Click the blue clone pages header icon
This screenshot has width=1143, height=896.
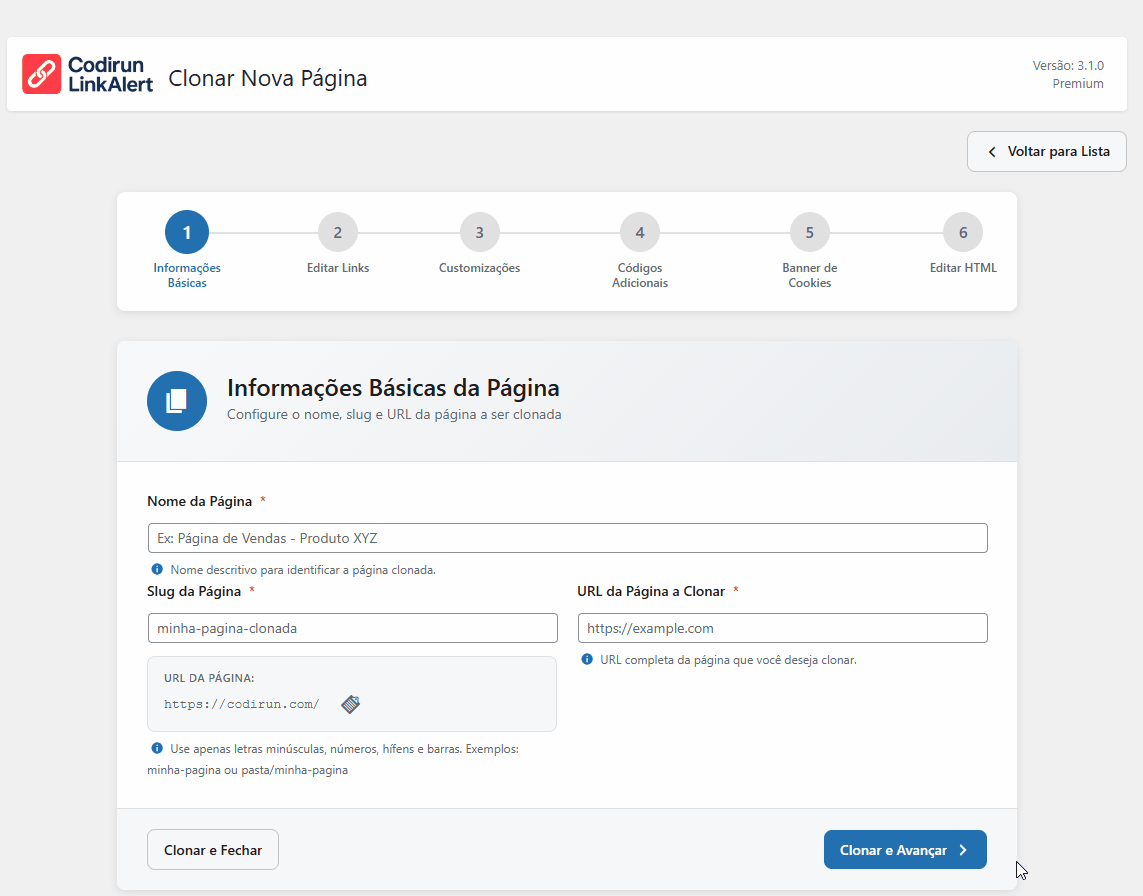click(177, 401)
